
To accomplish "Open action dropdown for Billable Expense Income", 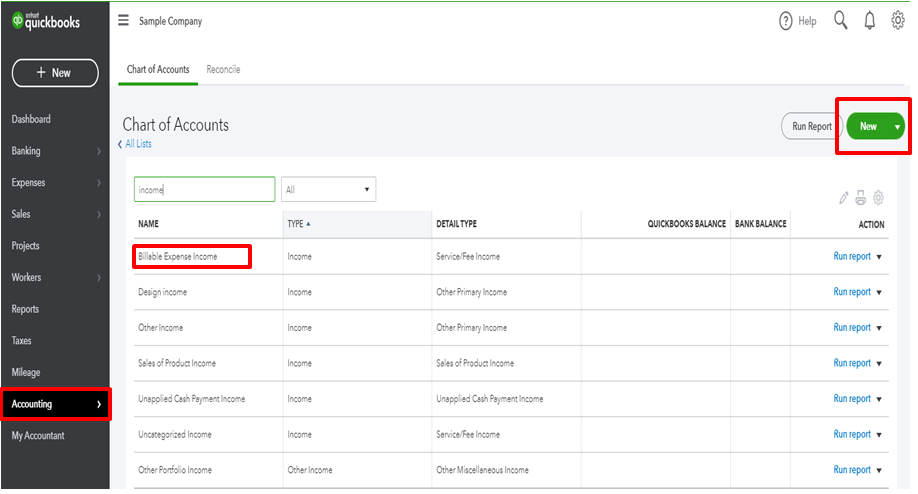I will coord(880,257).
